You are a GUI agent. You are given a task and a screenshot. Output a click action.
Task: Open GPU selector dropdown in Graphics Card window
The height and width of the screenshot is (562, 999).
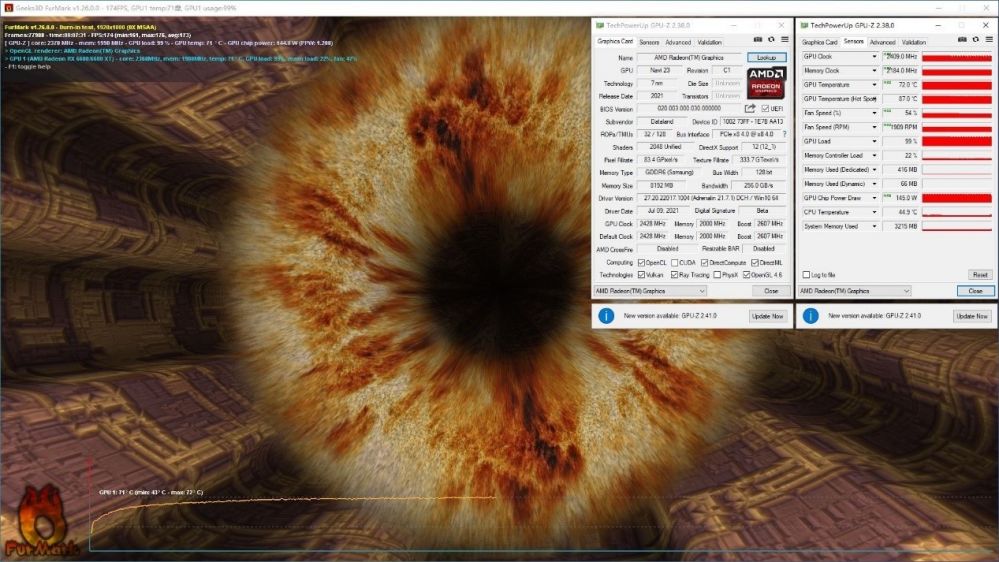coord(650,291)
